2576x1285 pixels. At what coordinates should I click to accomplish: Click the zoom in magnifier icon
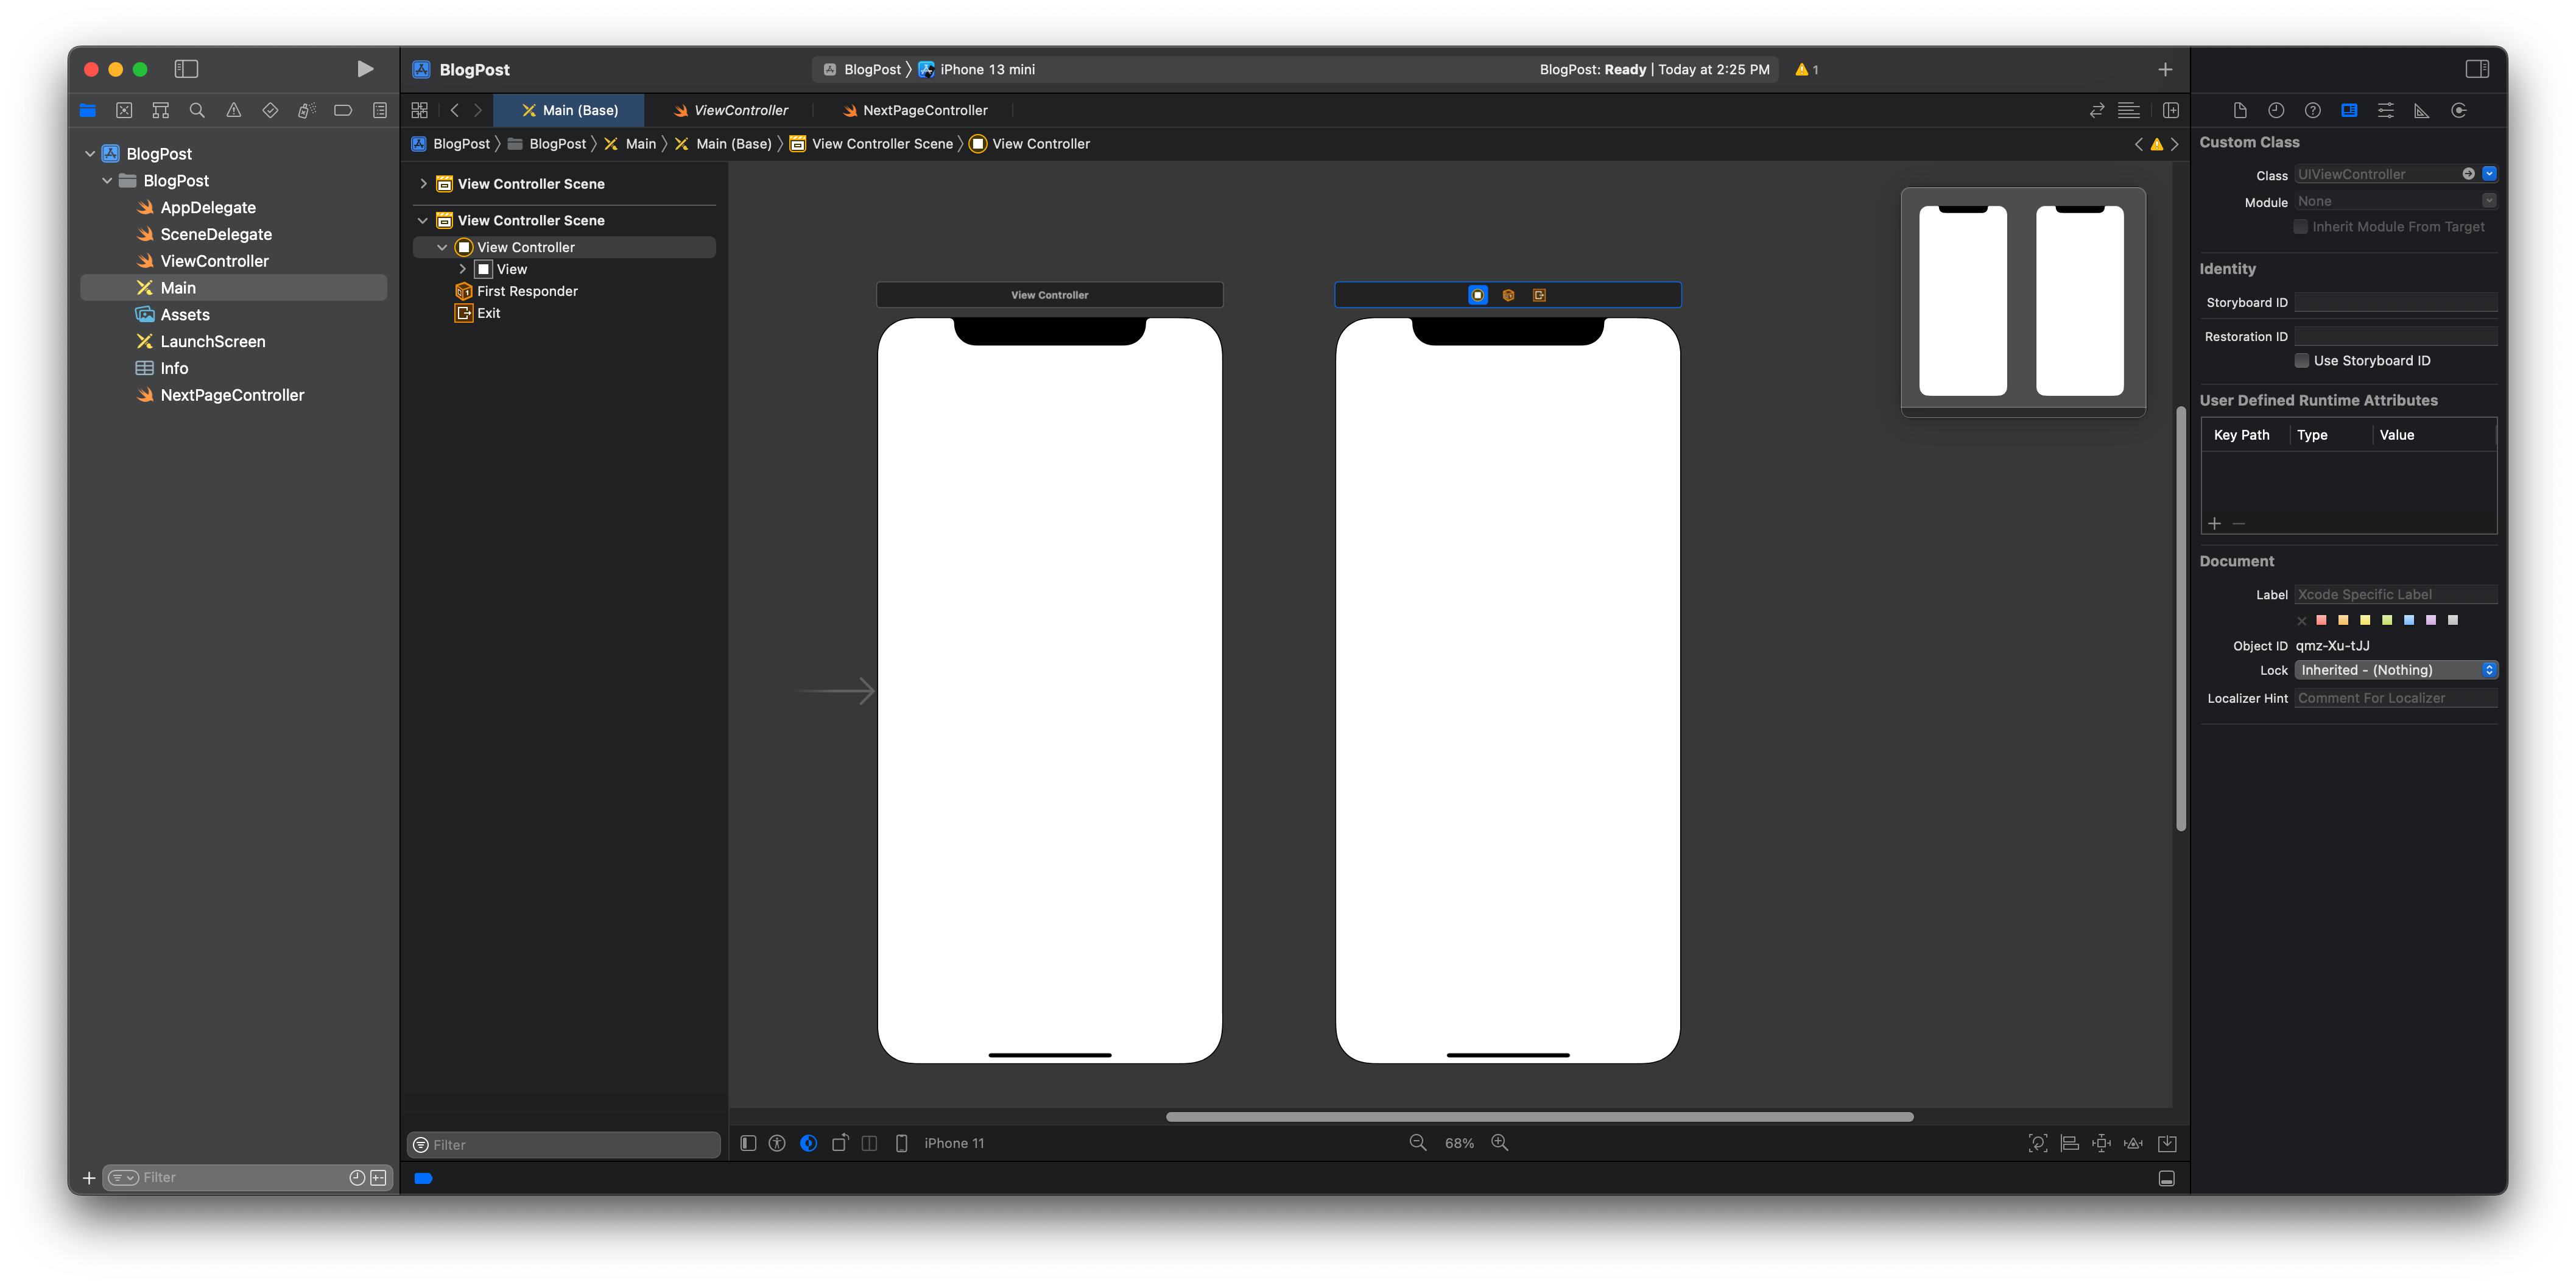click(1499, 1143)
